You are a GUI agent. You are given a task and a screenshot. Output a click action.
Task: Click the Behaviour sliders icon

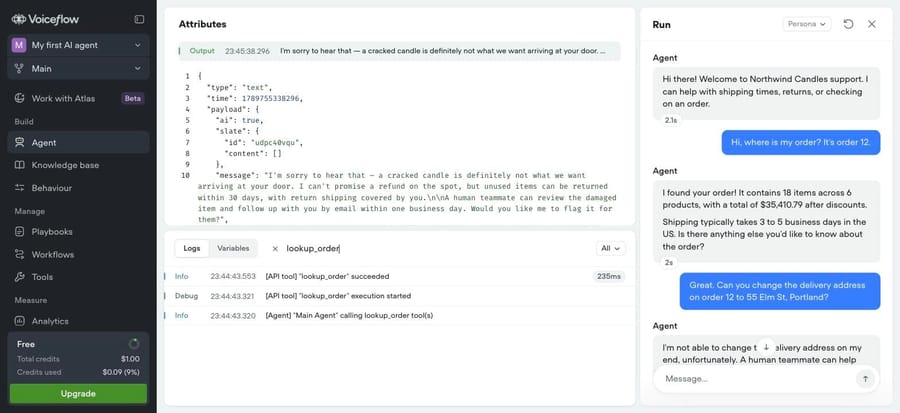click(20, 188)
